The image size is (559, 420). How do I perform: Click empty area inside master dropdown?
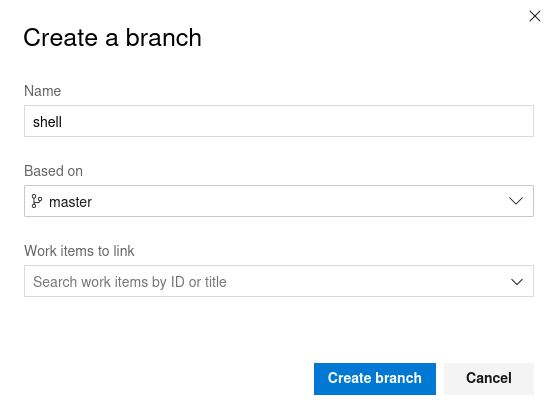pos(299,201)
